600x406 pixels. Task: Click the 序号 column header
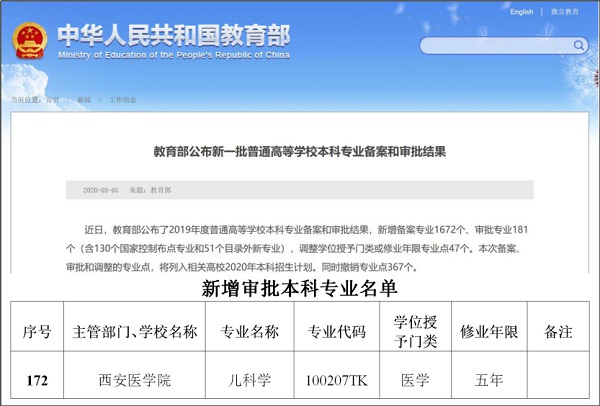click(x=37, y=331)
